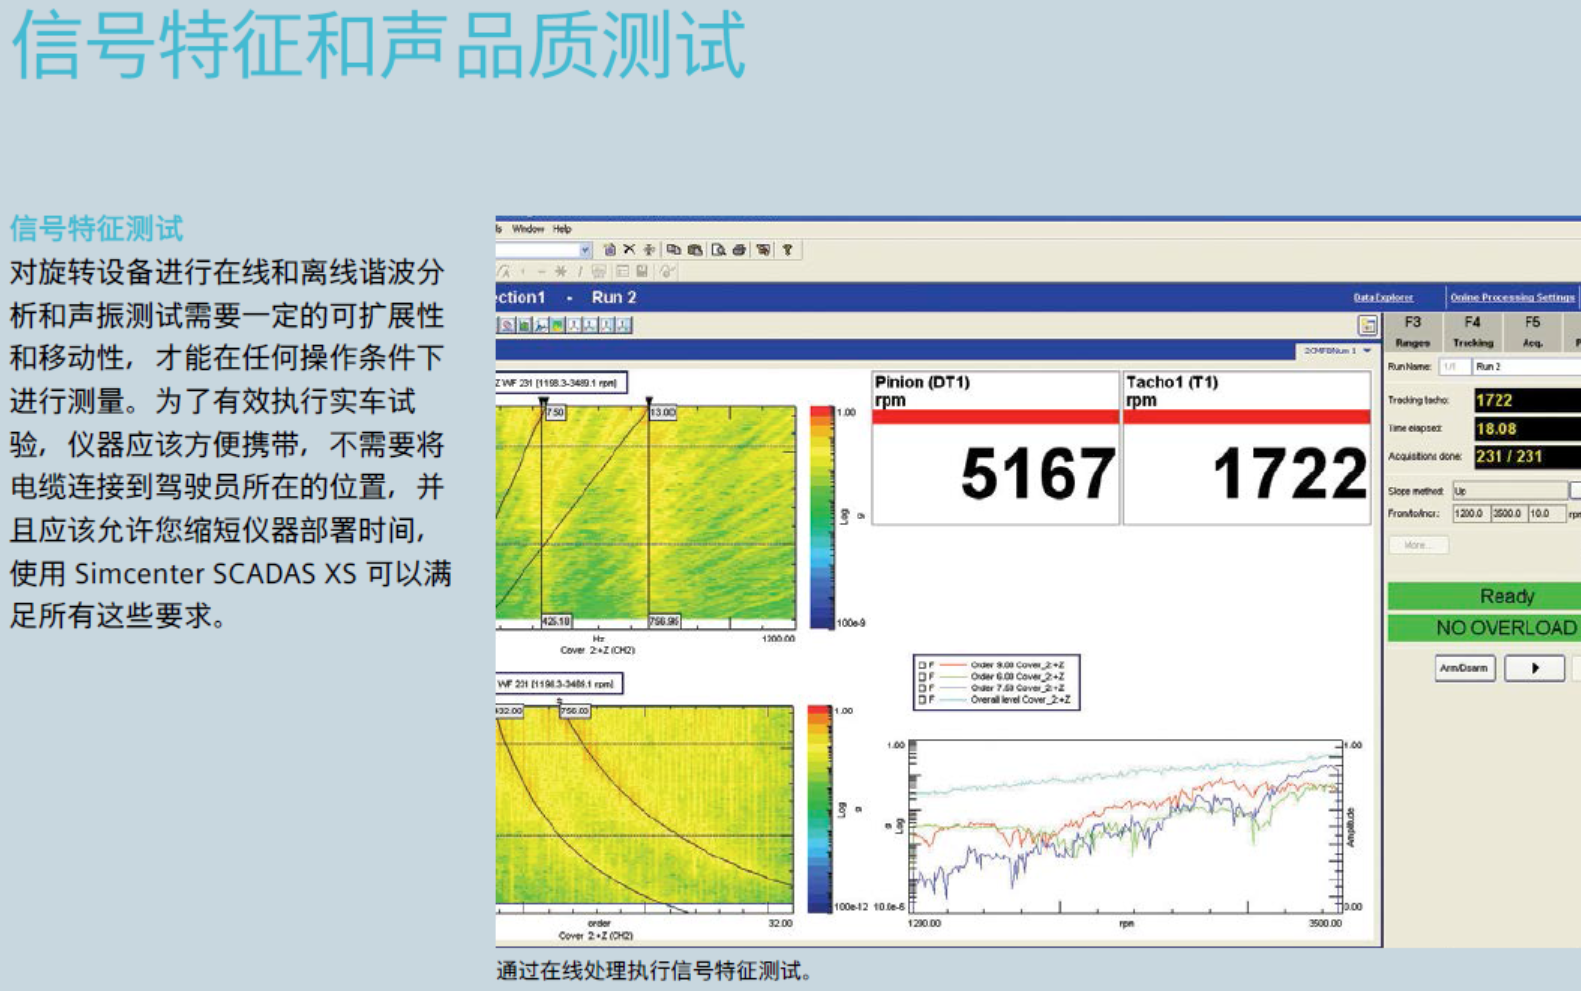Toggle the Order 6.00 Cover_2:+Z checkbox
The width and height of the screenshot is (1581, 991).
(x=922, y=677)
